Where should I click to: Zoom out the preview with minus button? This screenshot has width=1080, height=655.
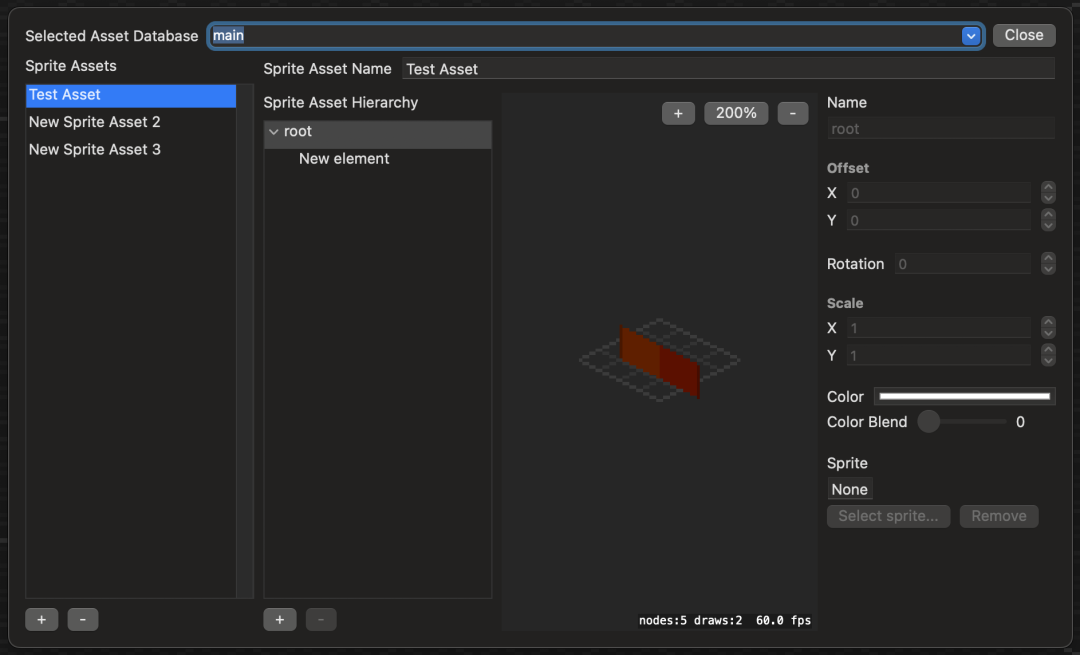click(793, 114)
